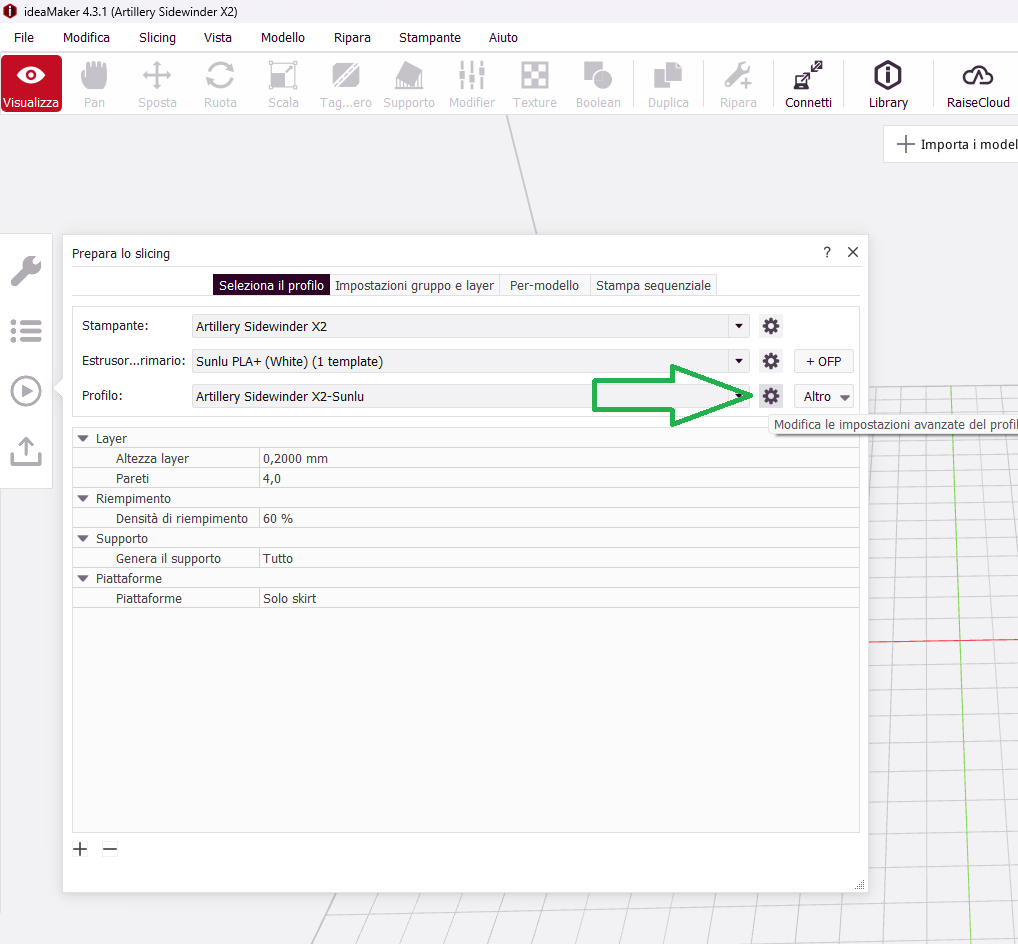Screen dimensions: 1018x944
Task: Collapse the Layer section
Action: tap(83, 439)
